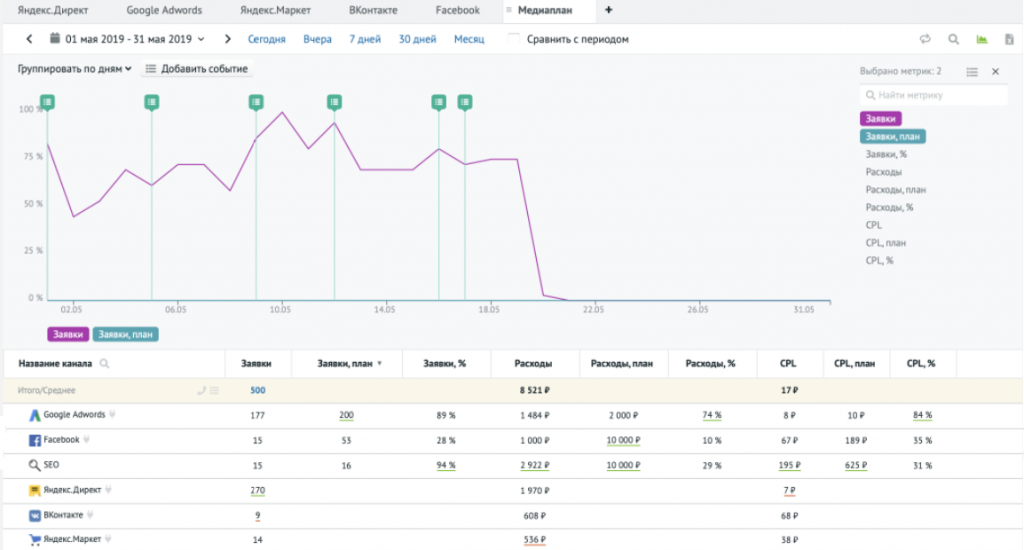Open the metrics list layout icon

point(971,72)
